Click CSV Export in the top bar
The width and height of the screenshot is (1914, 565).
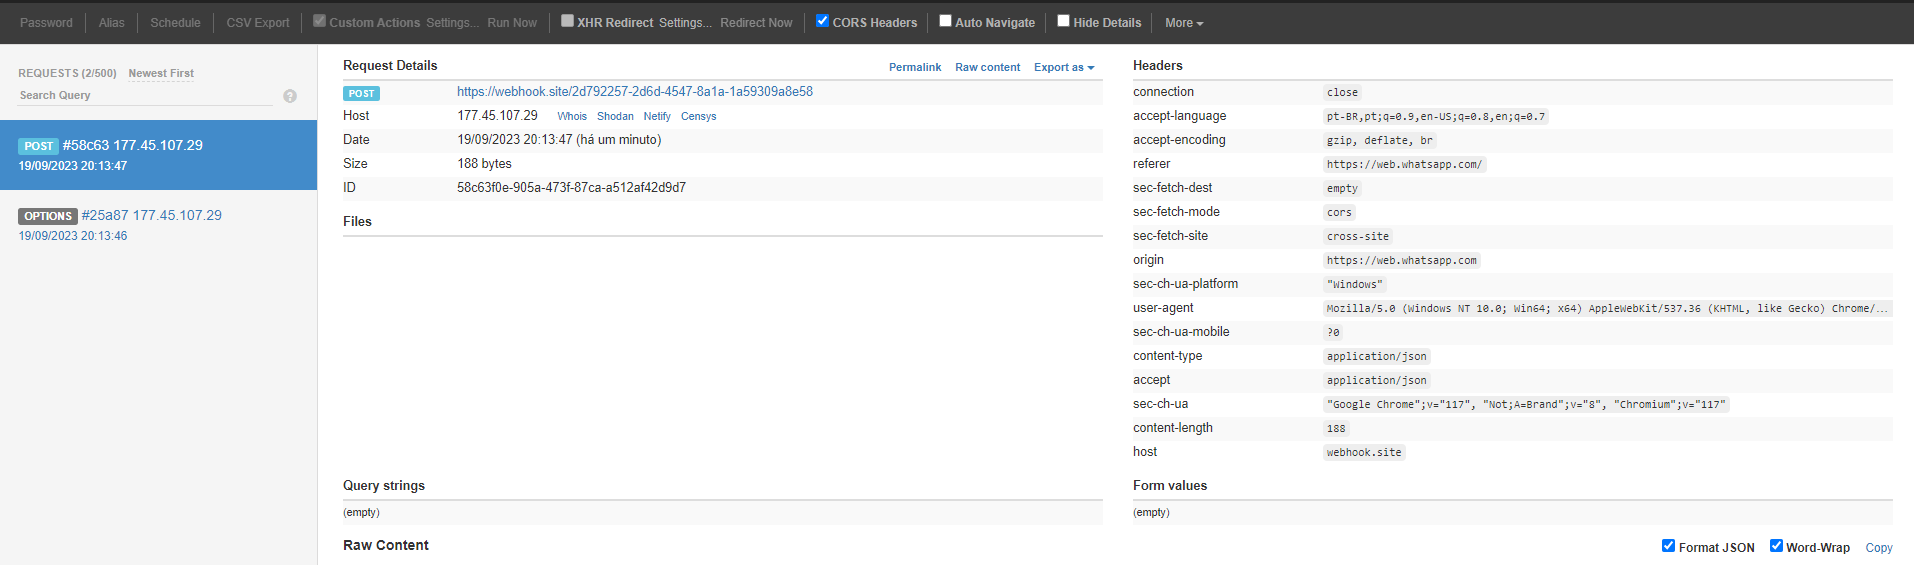click(258, 23)
